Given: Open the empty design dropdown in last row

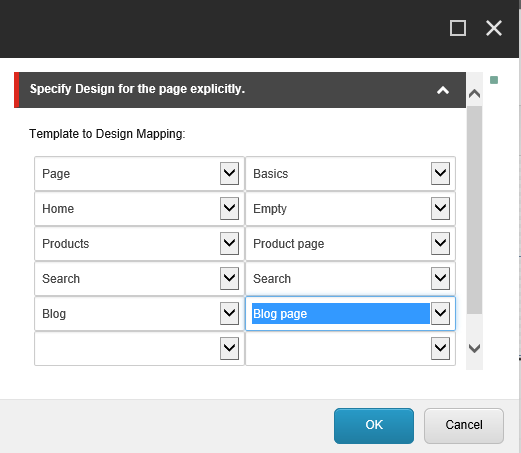Looking at the screenshot, I should tap(440, 348).
